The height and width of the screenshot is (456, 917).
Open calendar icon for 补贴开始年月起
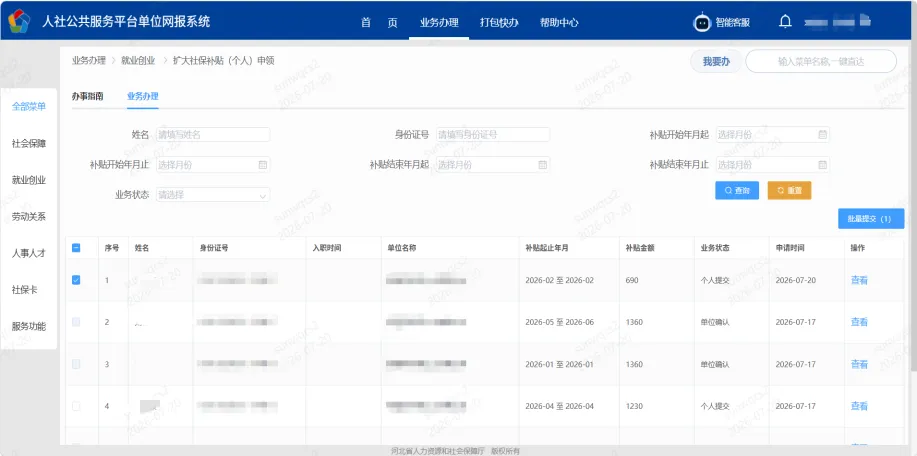pos(822,134)
